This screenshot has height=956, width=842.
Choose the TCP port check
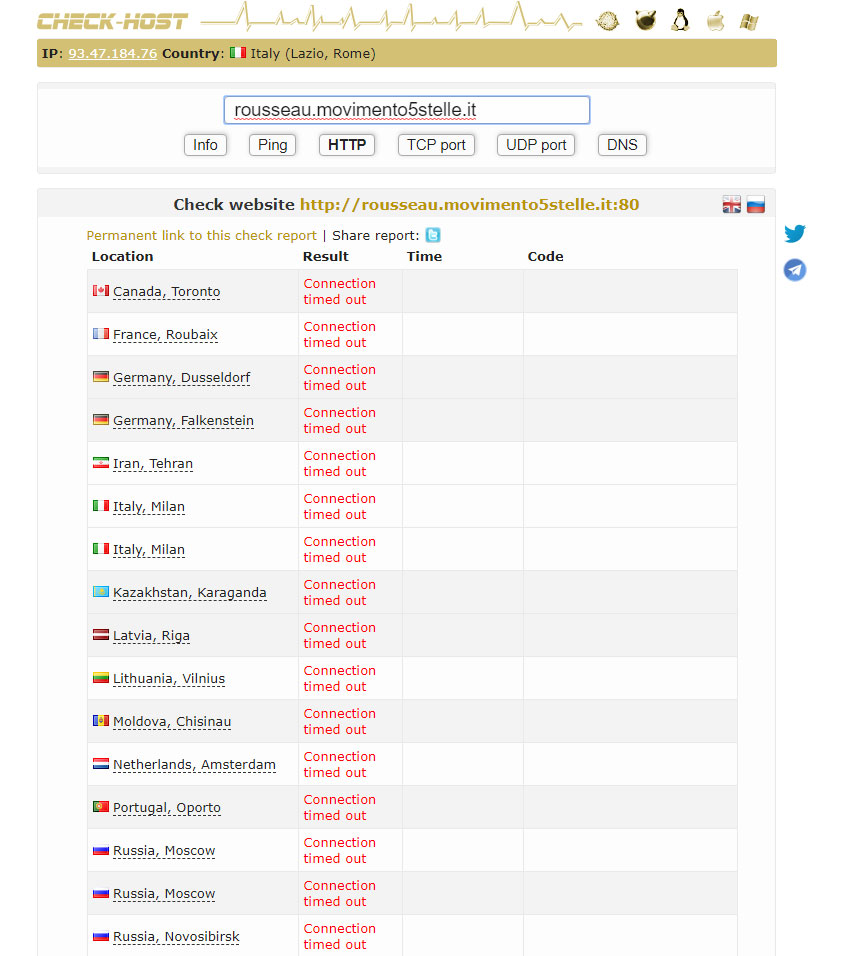point(436,145)
